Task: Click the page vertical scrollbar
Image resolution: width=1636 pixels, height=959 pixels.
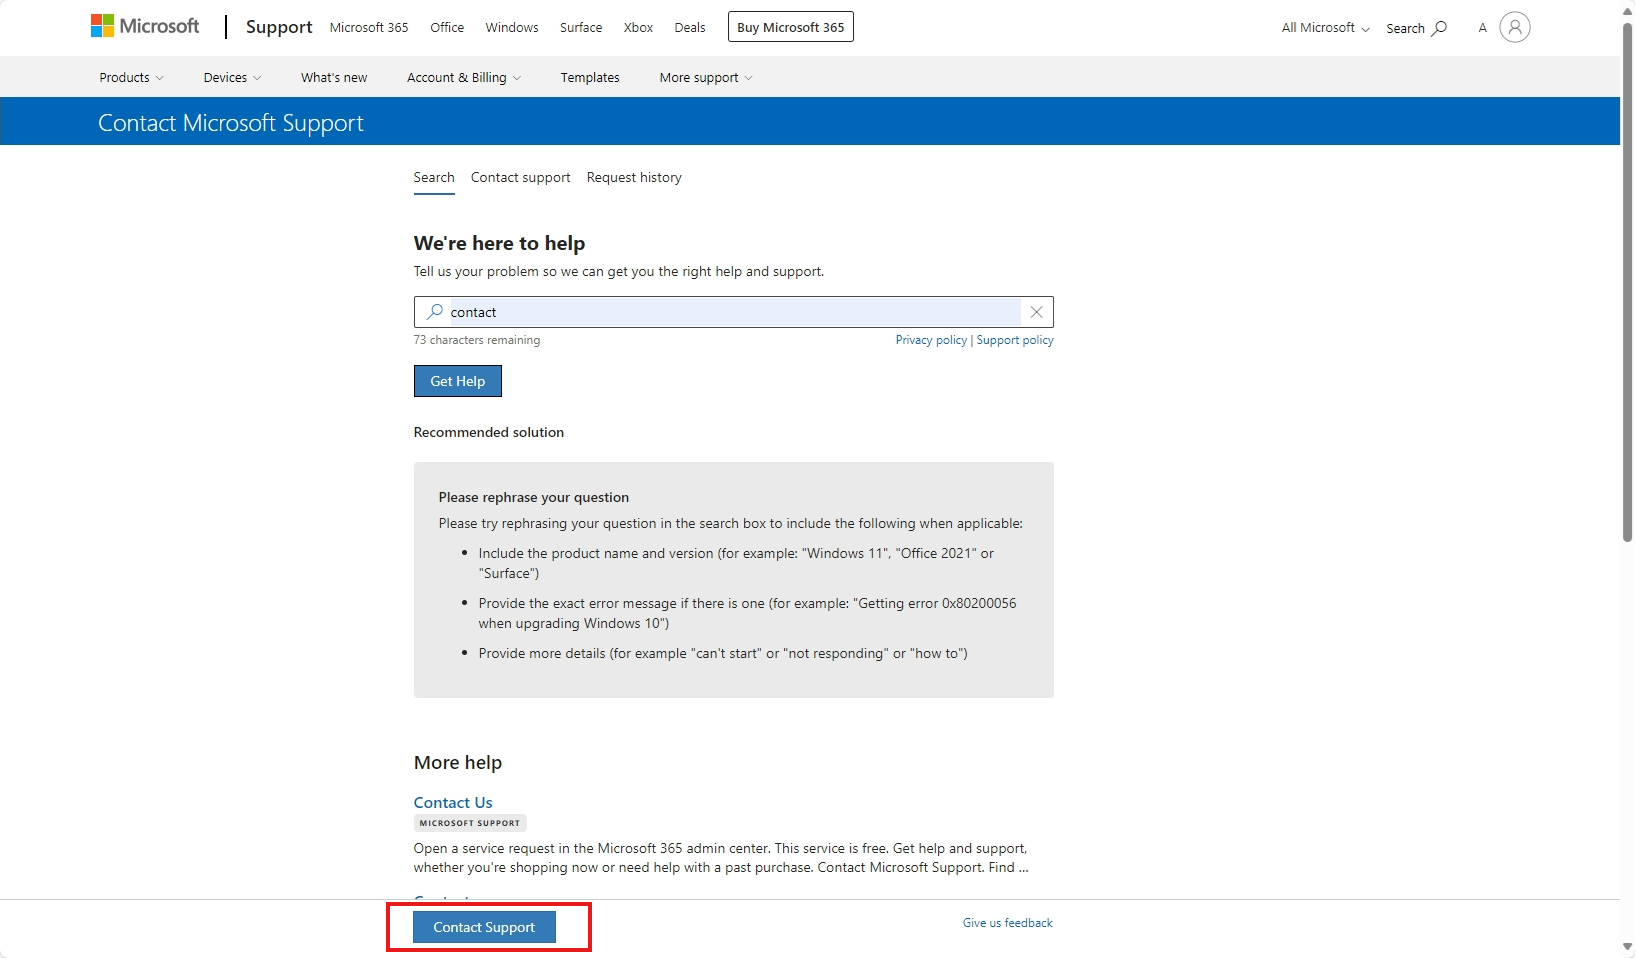Action: [x=1628, y=282]
